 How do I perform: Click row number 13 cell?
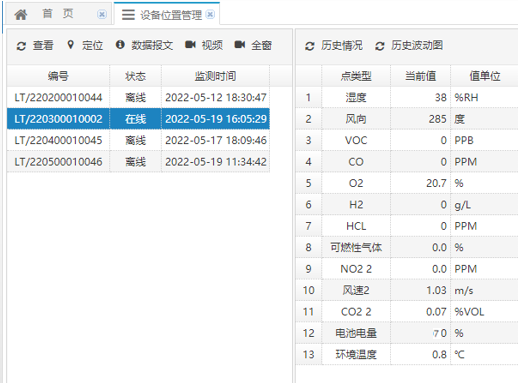tap(308, 354)
